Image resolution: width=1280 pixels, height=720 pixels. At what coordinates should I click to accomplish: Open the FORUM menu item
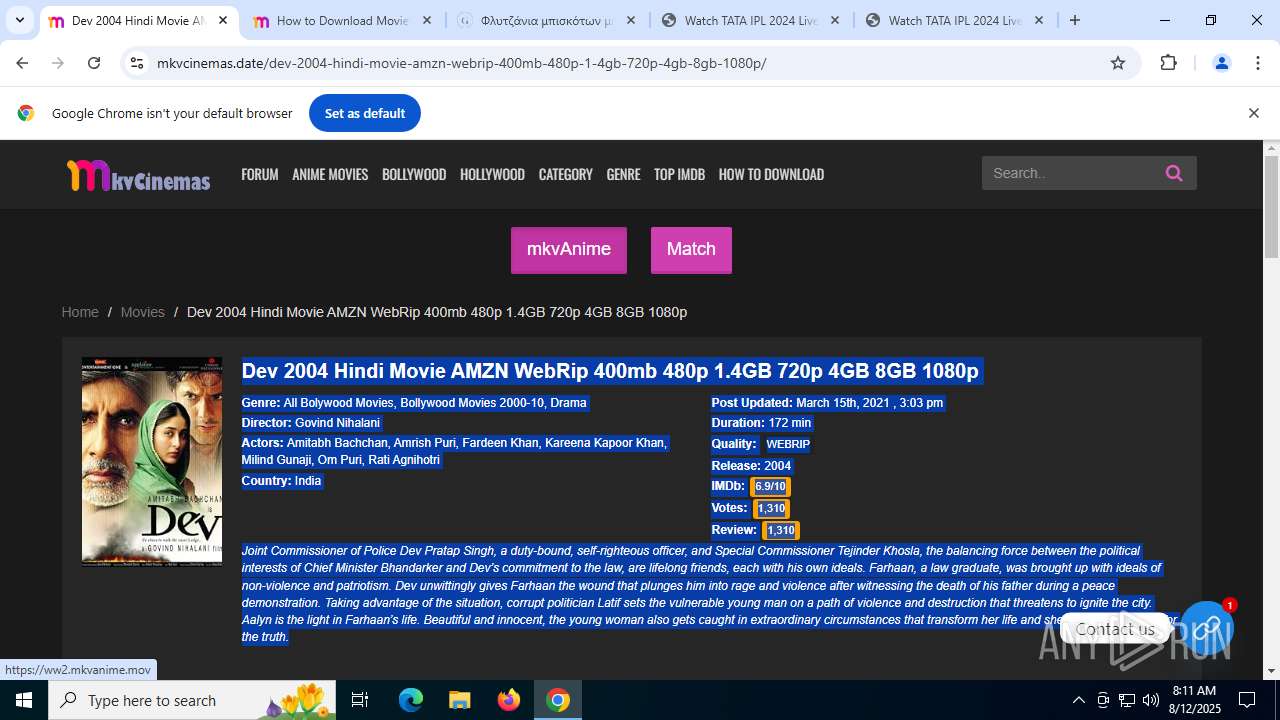(260, 174)
